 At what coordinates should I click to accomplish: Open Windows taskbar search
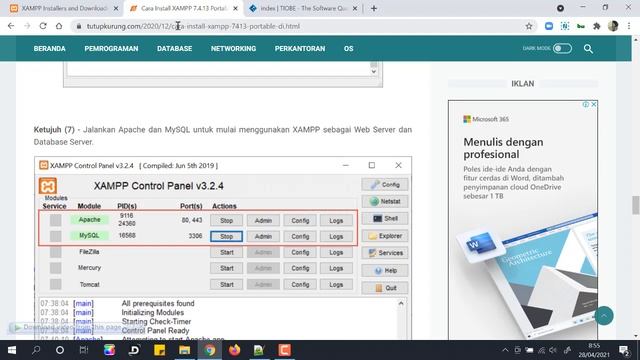tap(36, 350)
